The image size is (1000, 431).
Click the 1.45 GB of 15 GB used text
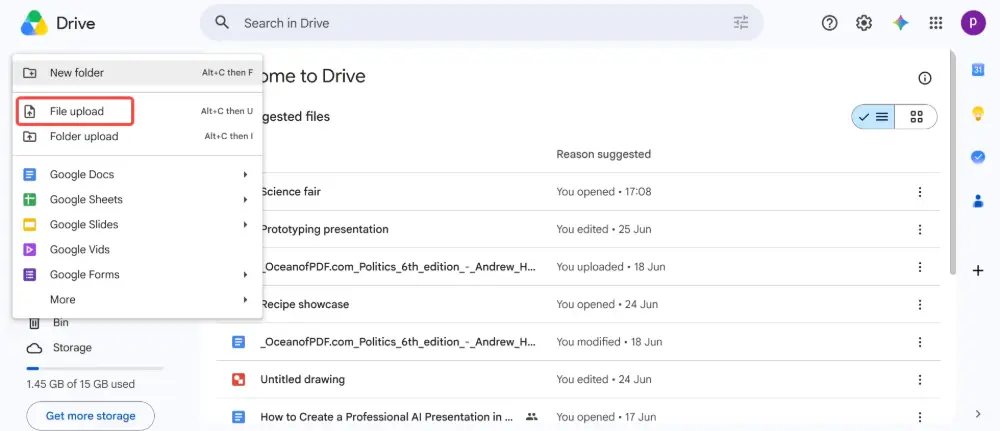click(x=80, y=384)
